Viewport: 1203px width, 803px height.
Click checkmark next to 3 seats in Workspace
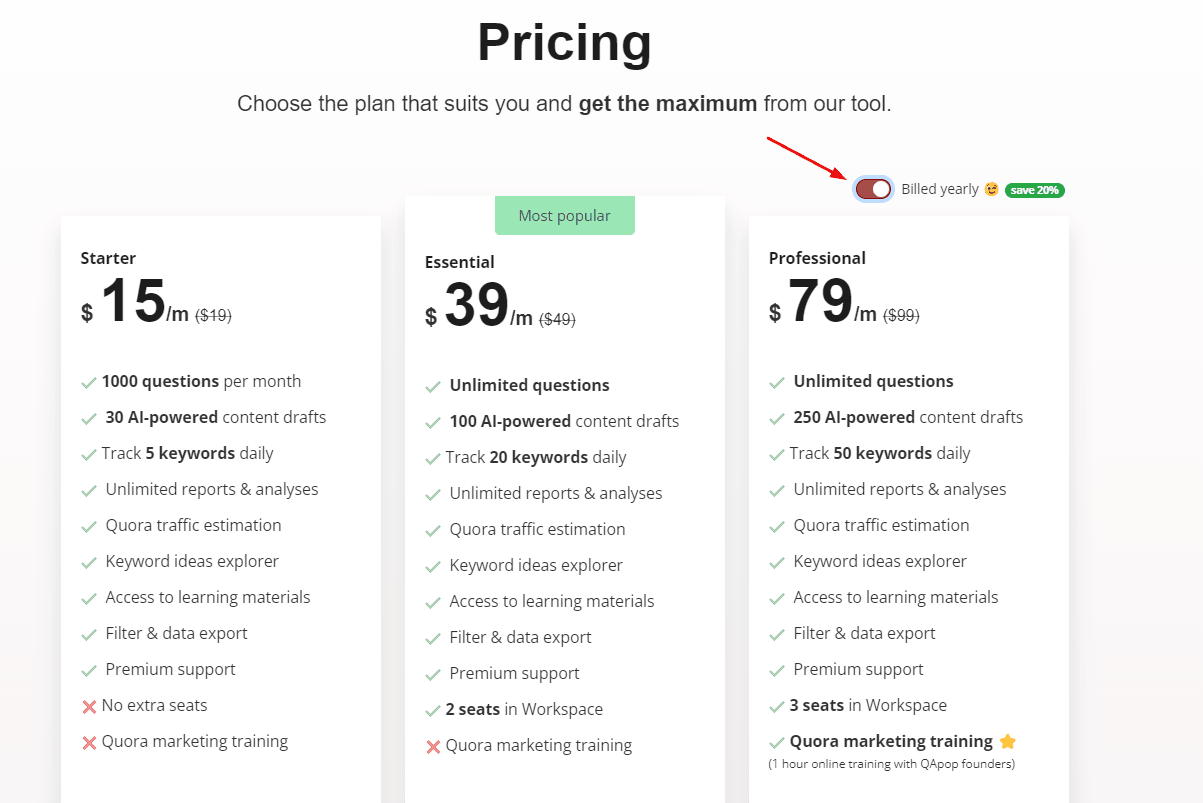777,707
